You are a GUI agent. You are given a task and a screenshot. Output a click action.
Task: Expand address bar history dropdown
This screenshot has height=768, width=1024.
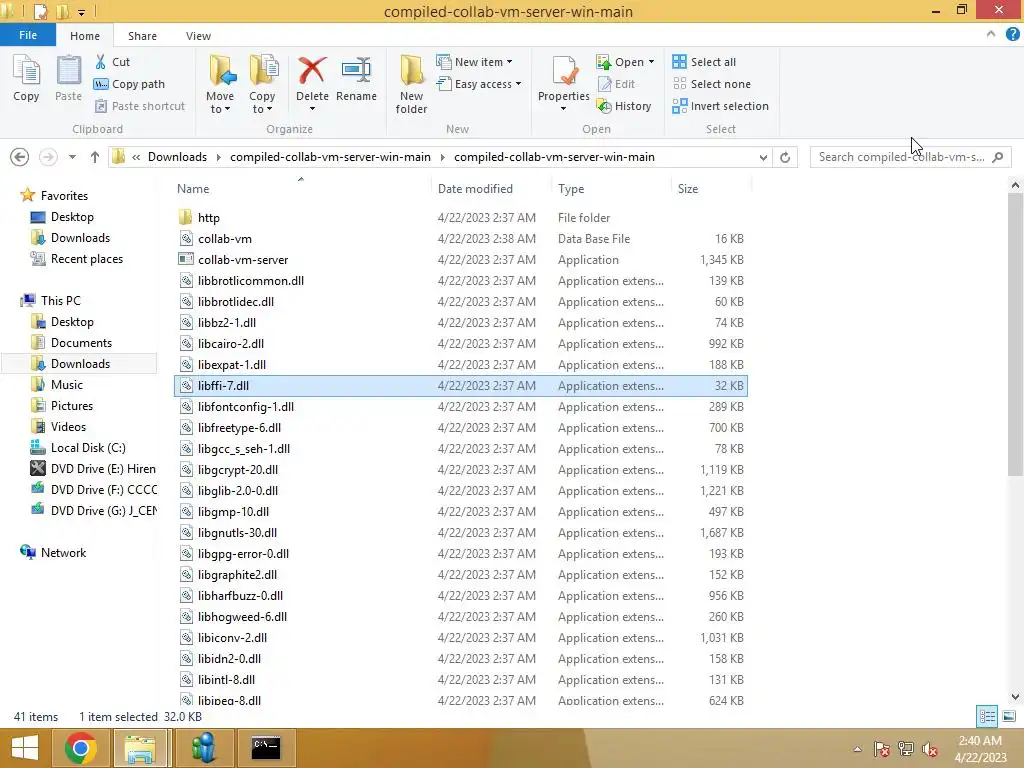click(763, 157)
